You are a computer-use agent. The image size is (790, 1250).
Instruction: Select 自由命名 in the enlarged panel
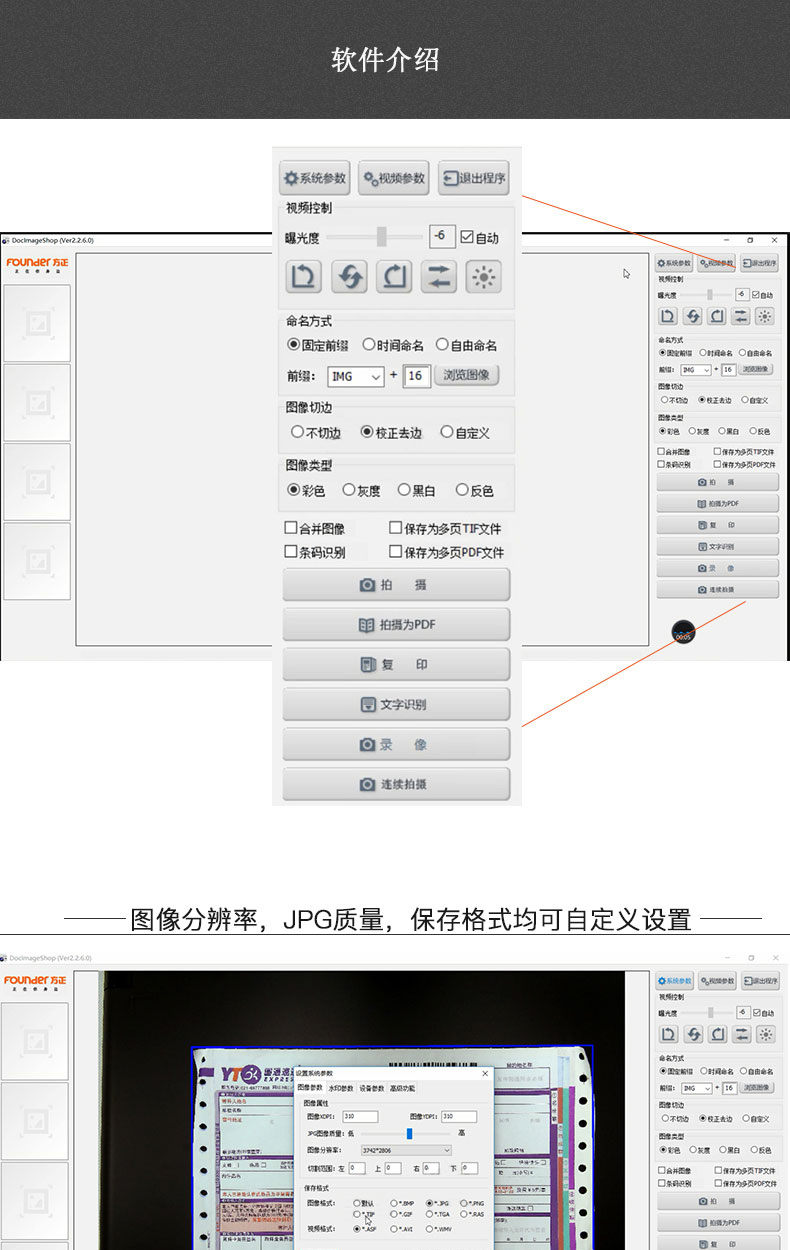442,345
